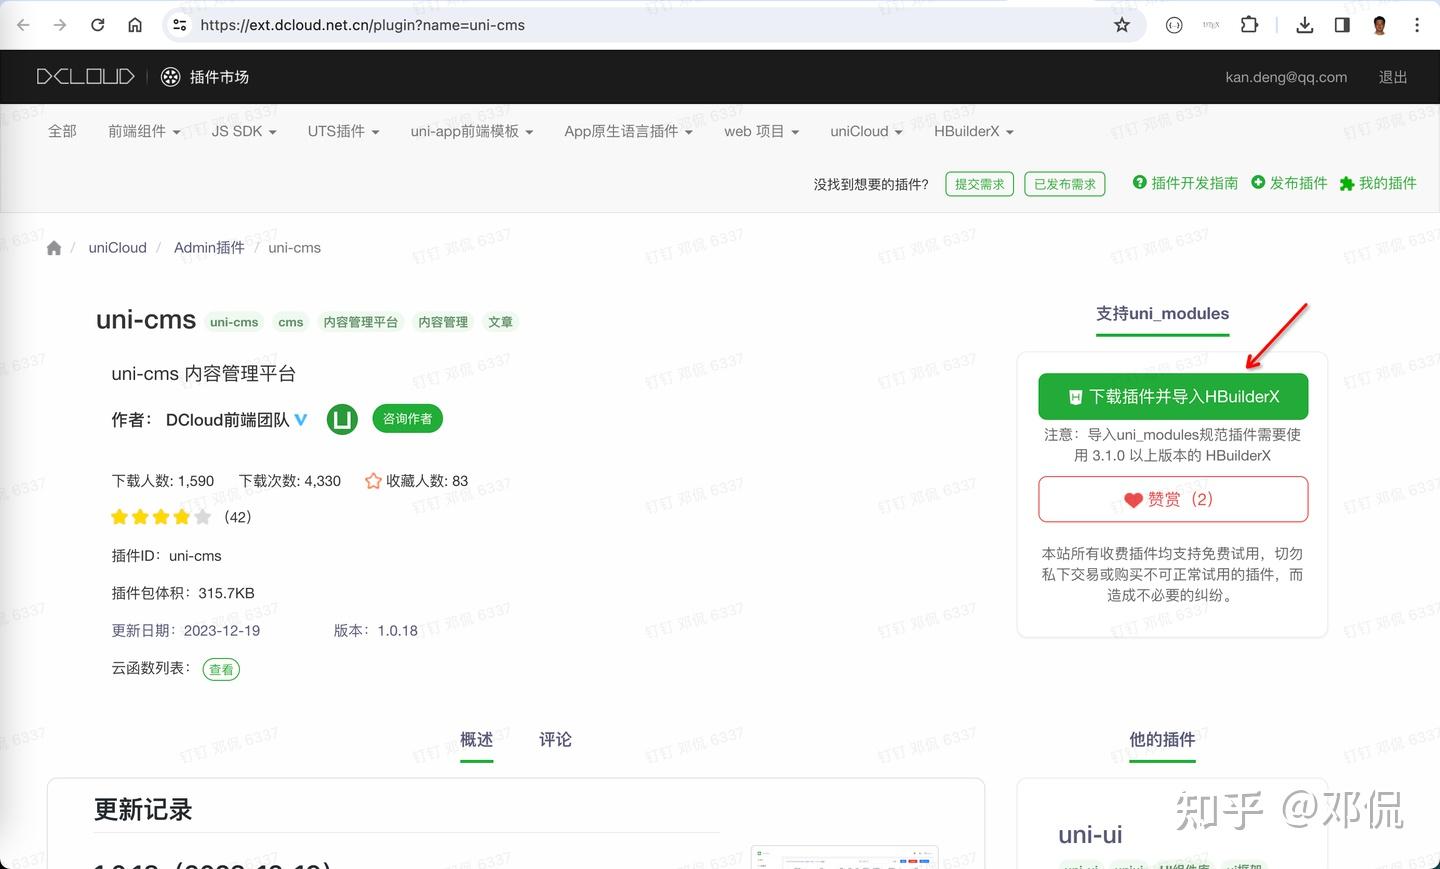1440x869 pixels.
Task: Click the 版本: 1.0.18 text
Action: (376, 631)
